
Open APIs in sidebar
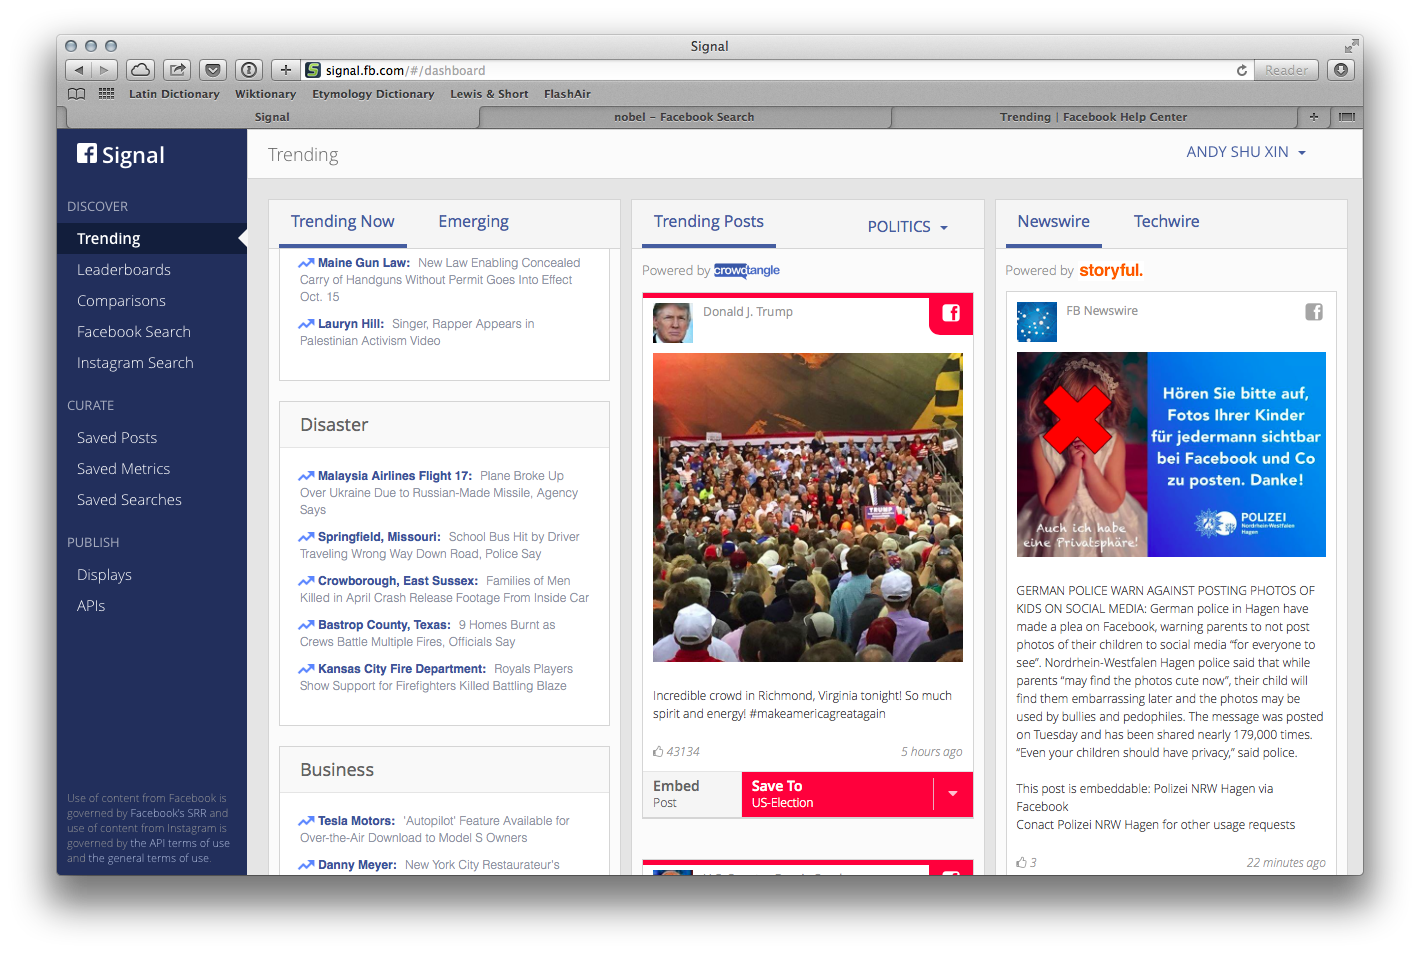coord(91,606)
